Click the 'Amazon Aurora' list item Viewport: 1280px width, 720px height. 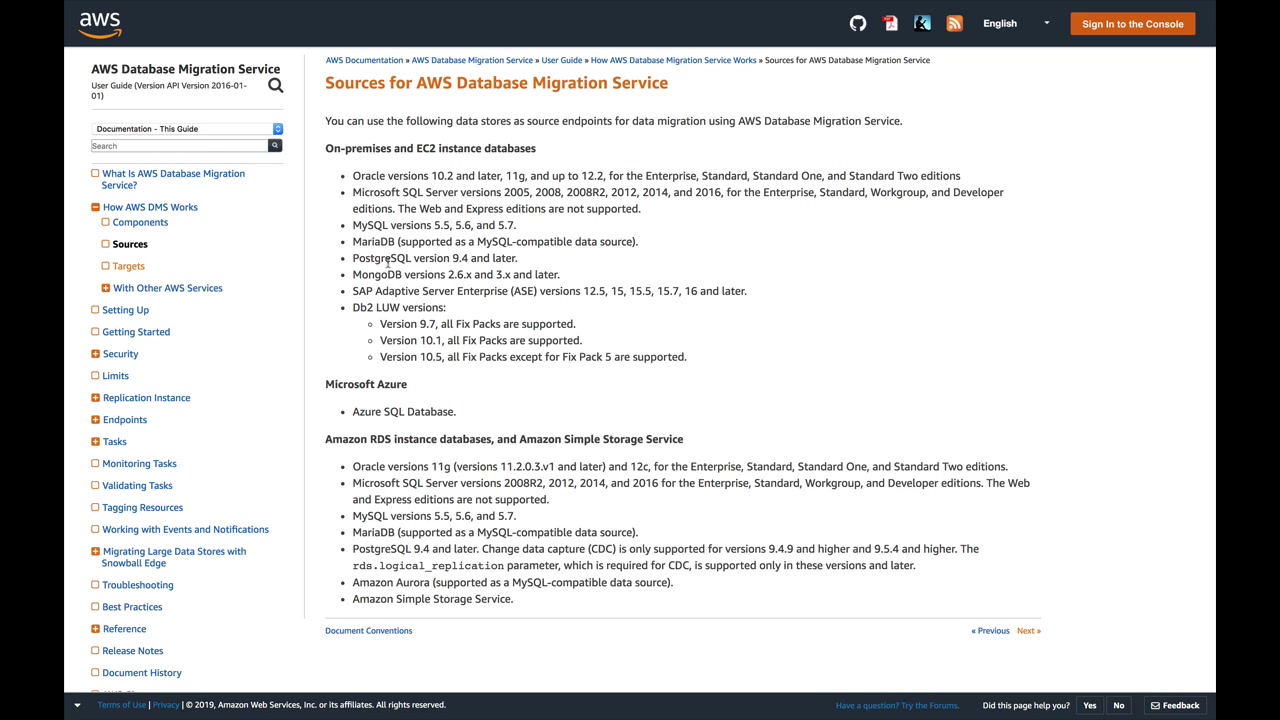(513, 583)
